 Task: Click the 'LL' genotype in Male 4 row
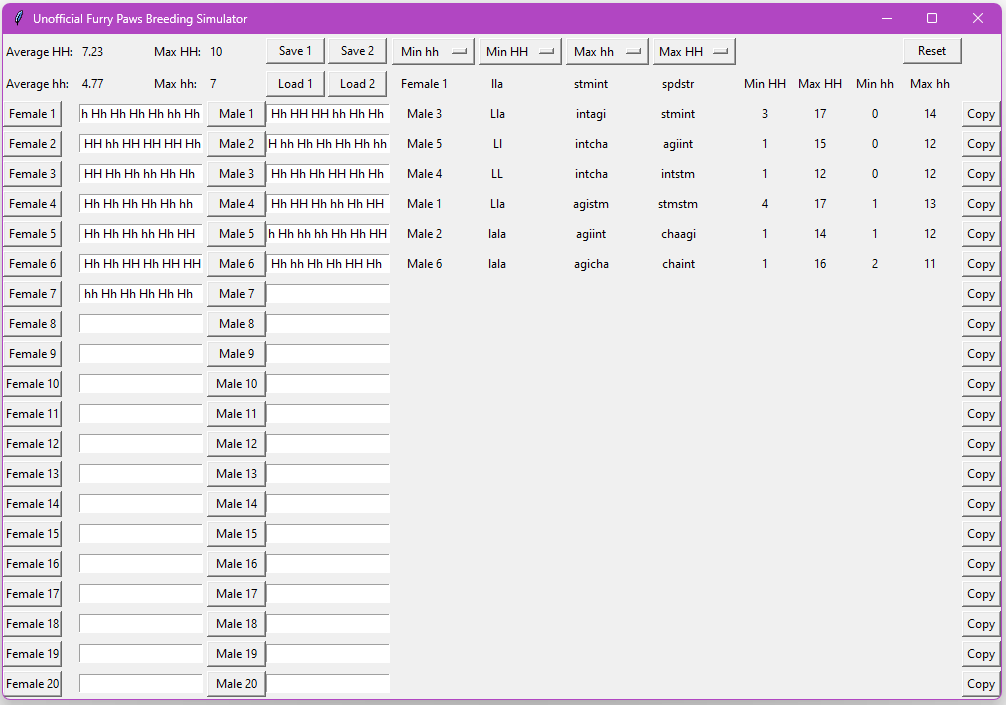click(x=497, y=174)
